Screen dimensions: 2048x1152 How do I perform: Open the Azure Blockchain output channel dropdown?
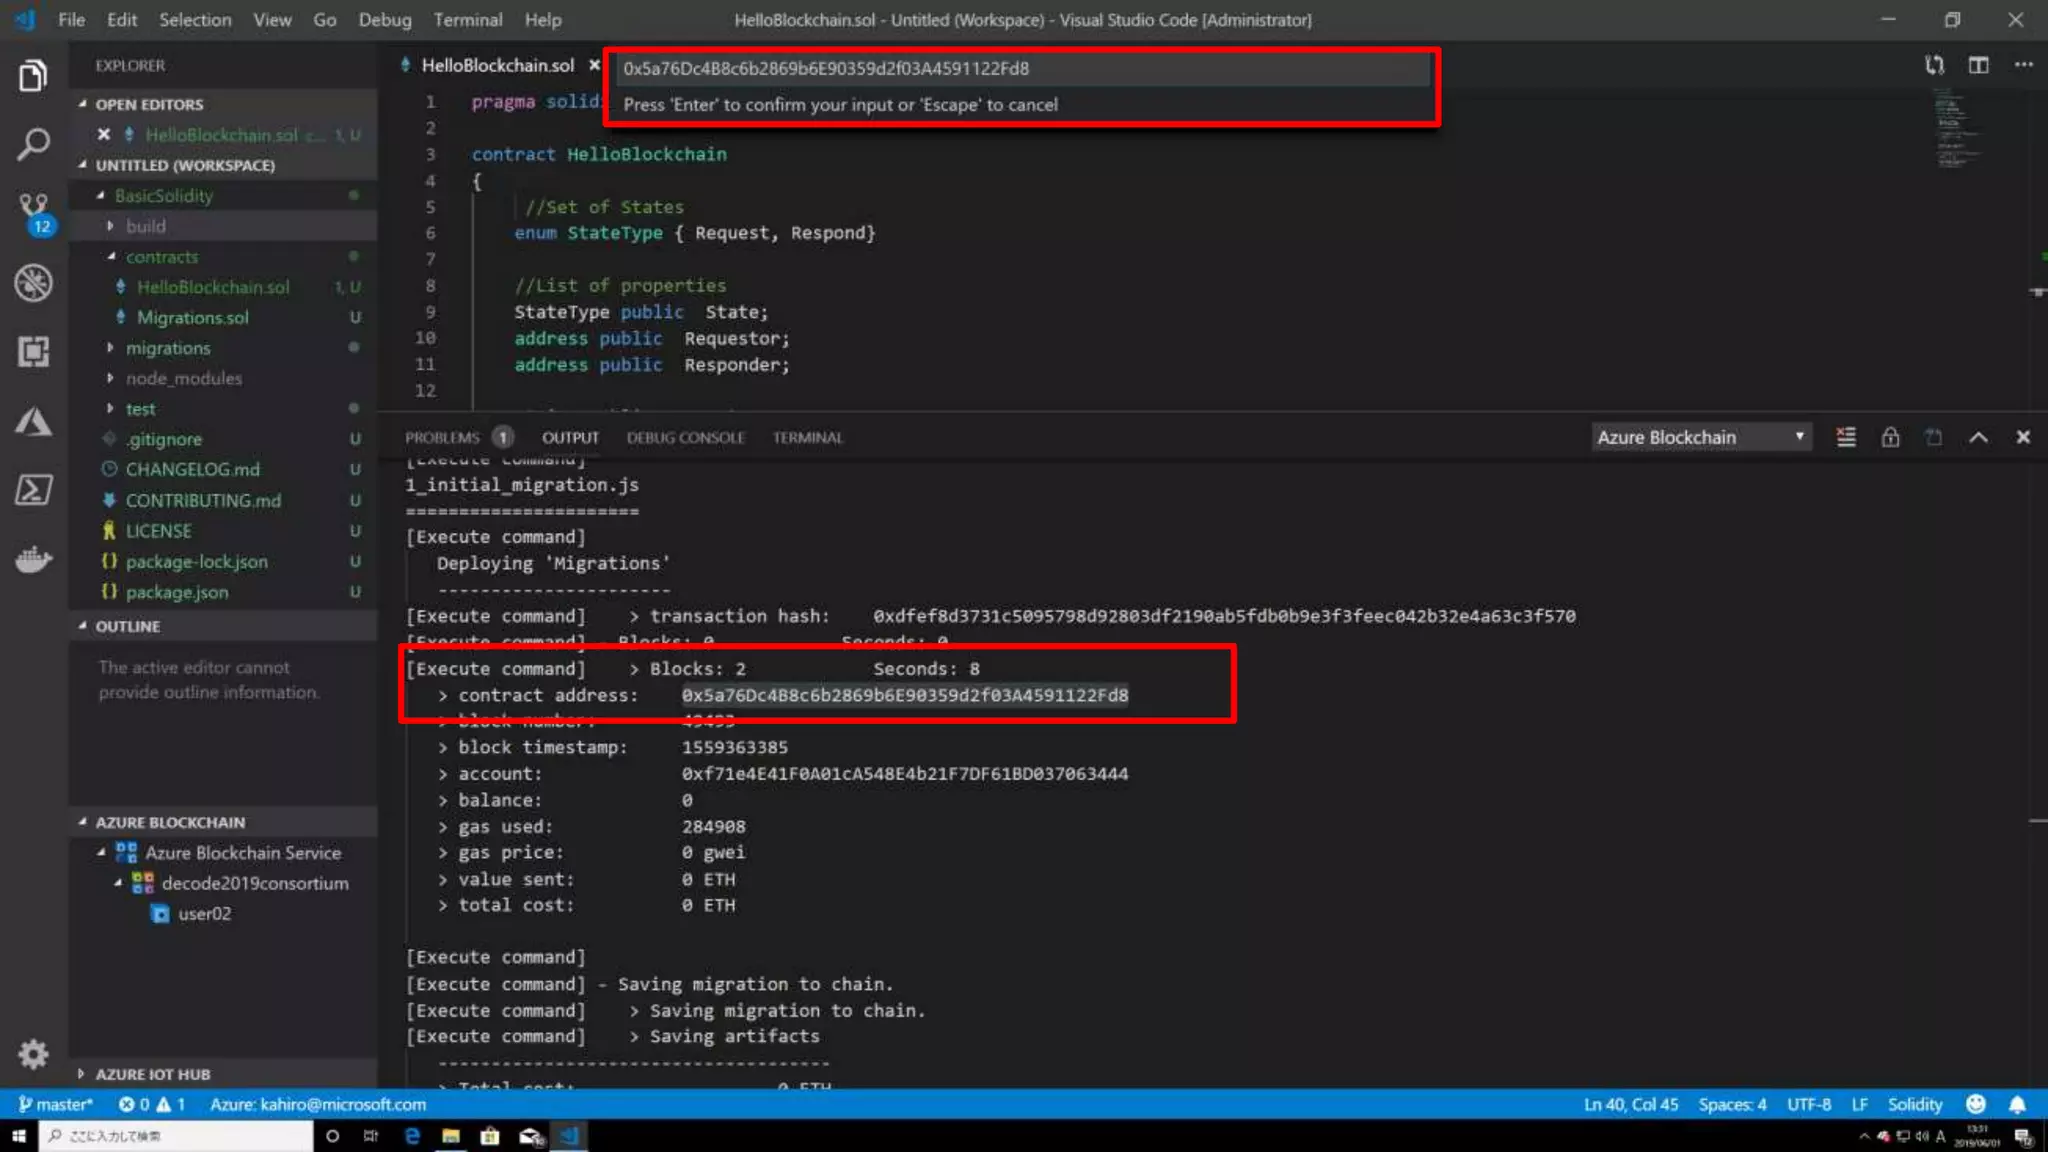coord(1700,437)
